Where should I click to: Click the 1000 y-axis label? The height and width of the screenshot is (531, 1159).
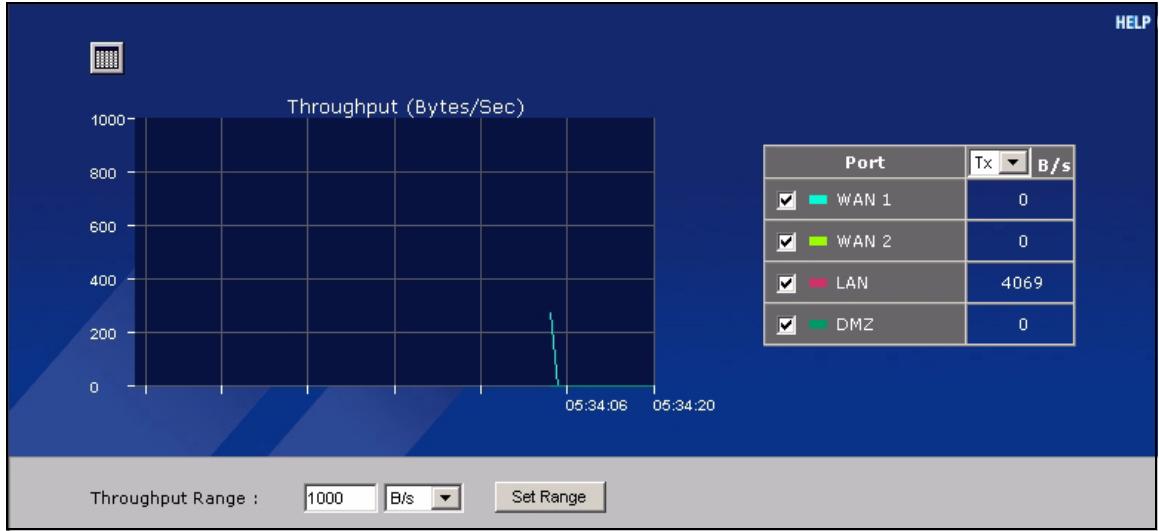(x=109, y=120)
